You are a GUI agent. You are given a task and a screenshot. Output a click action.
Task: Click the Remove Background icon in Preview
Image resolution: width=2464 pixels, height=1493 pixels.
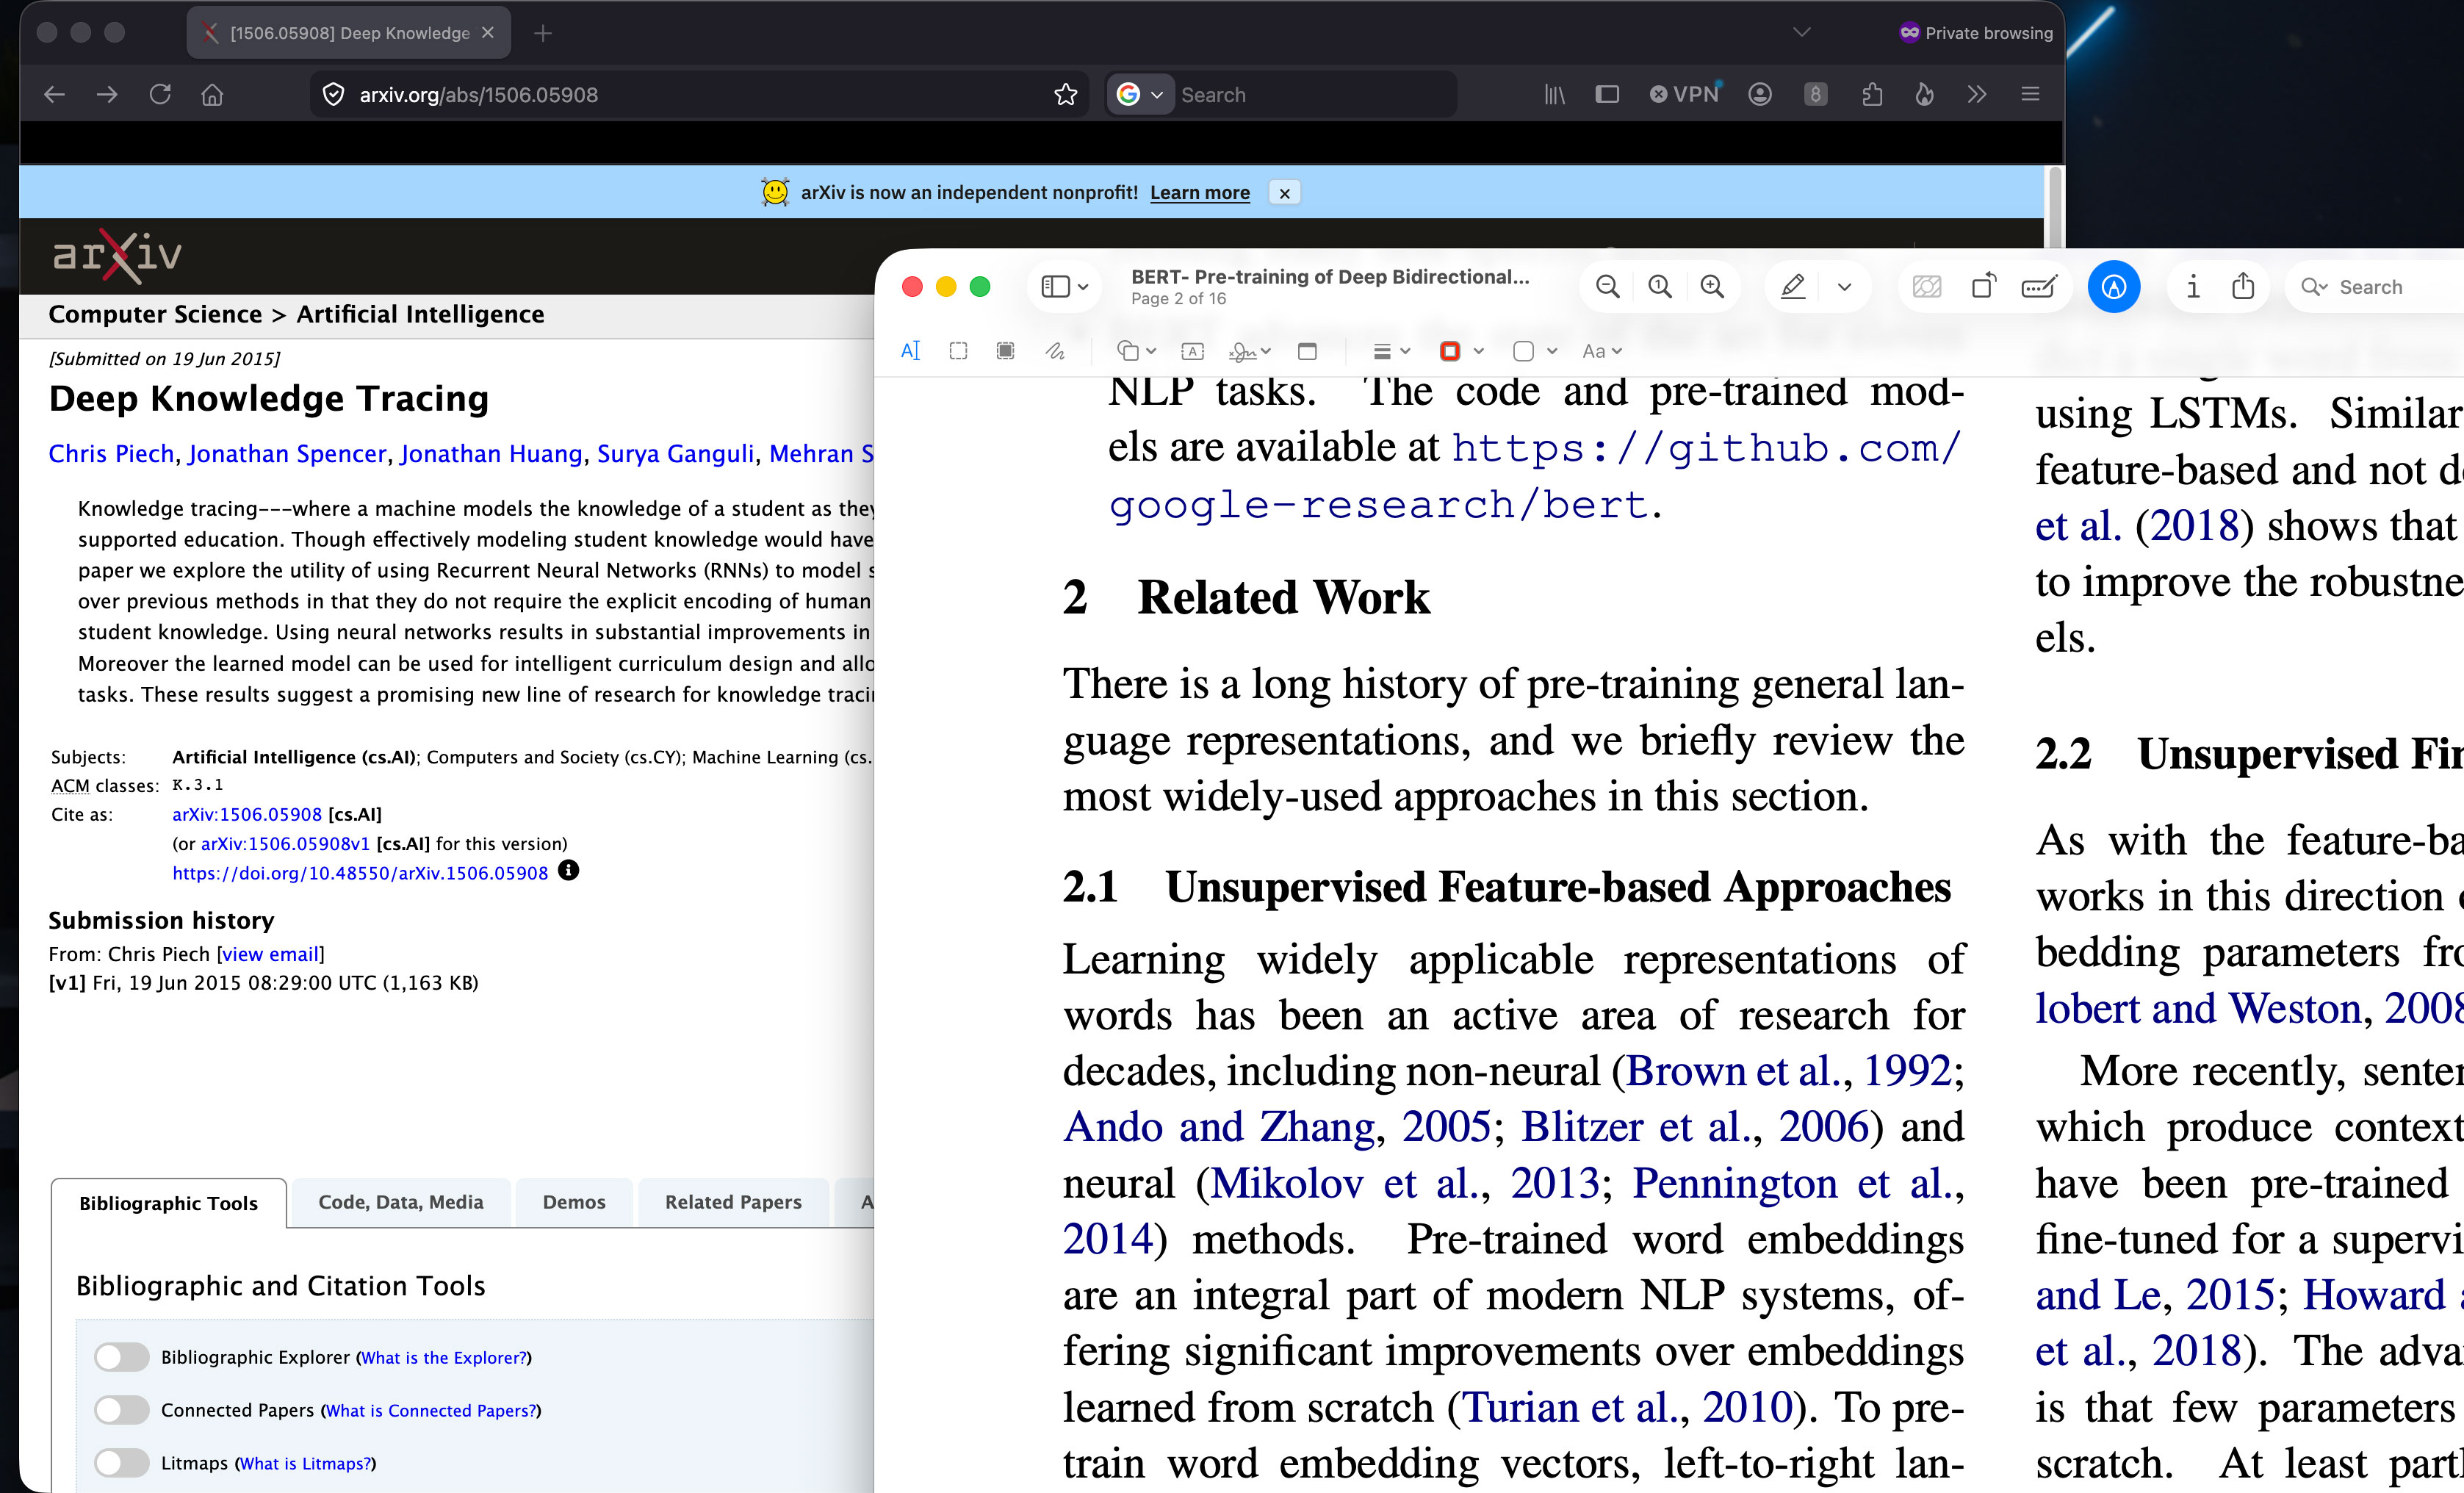tap(1926, 287)
